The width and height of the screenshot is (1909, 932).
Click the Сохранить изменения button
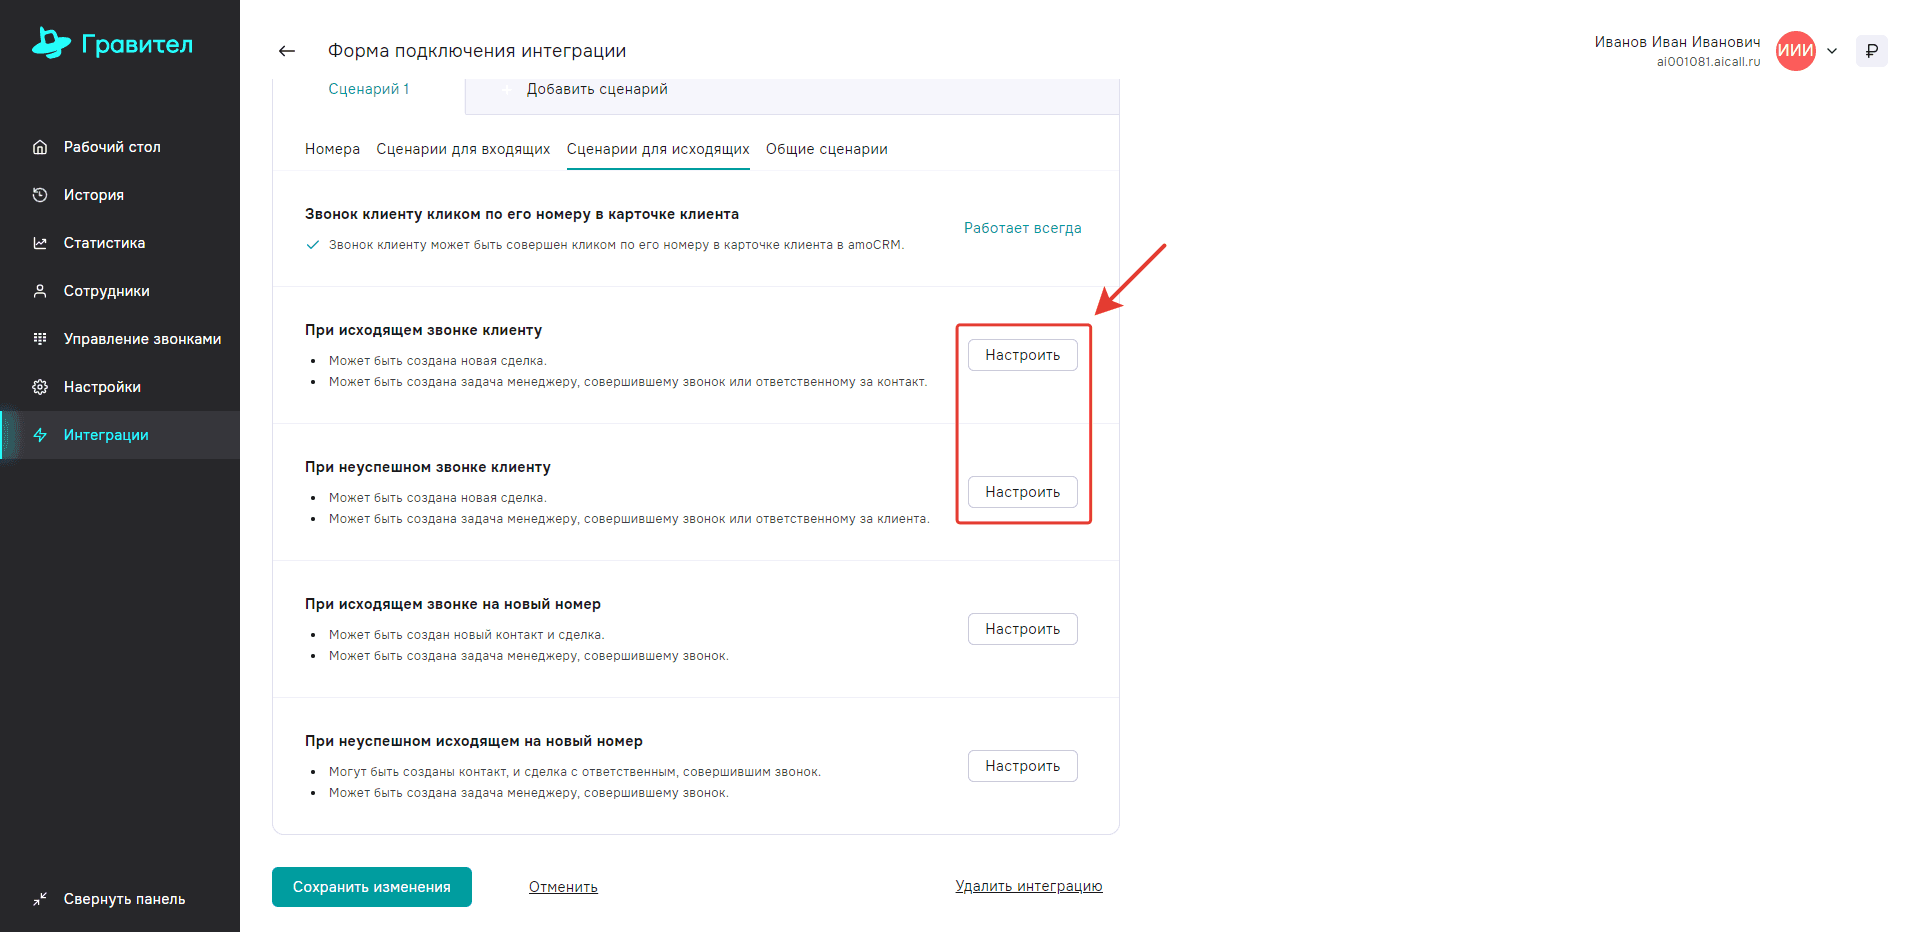[372, 887]
